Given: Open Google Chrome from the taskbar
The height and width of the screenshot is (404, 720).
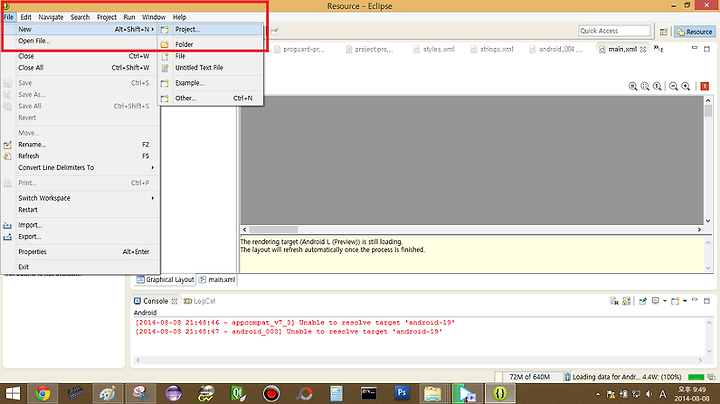Looking at the screenshot, I should [43, 393].
